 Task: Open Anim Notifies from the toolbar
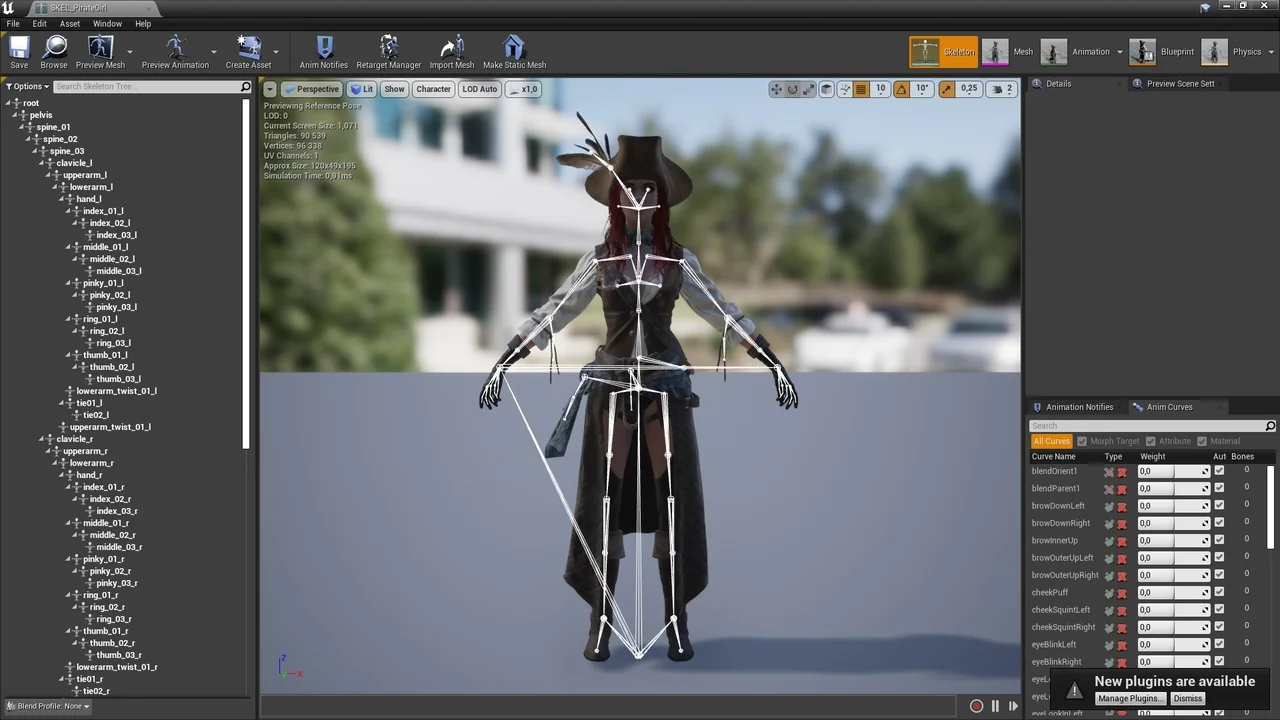324,52
